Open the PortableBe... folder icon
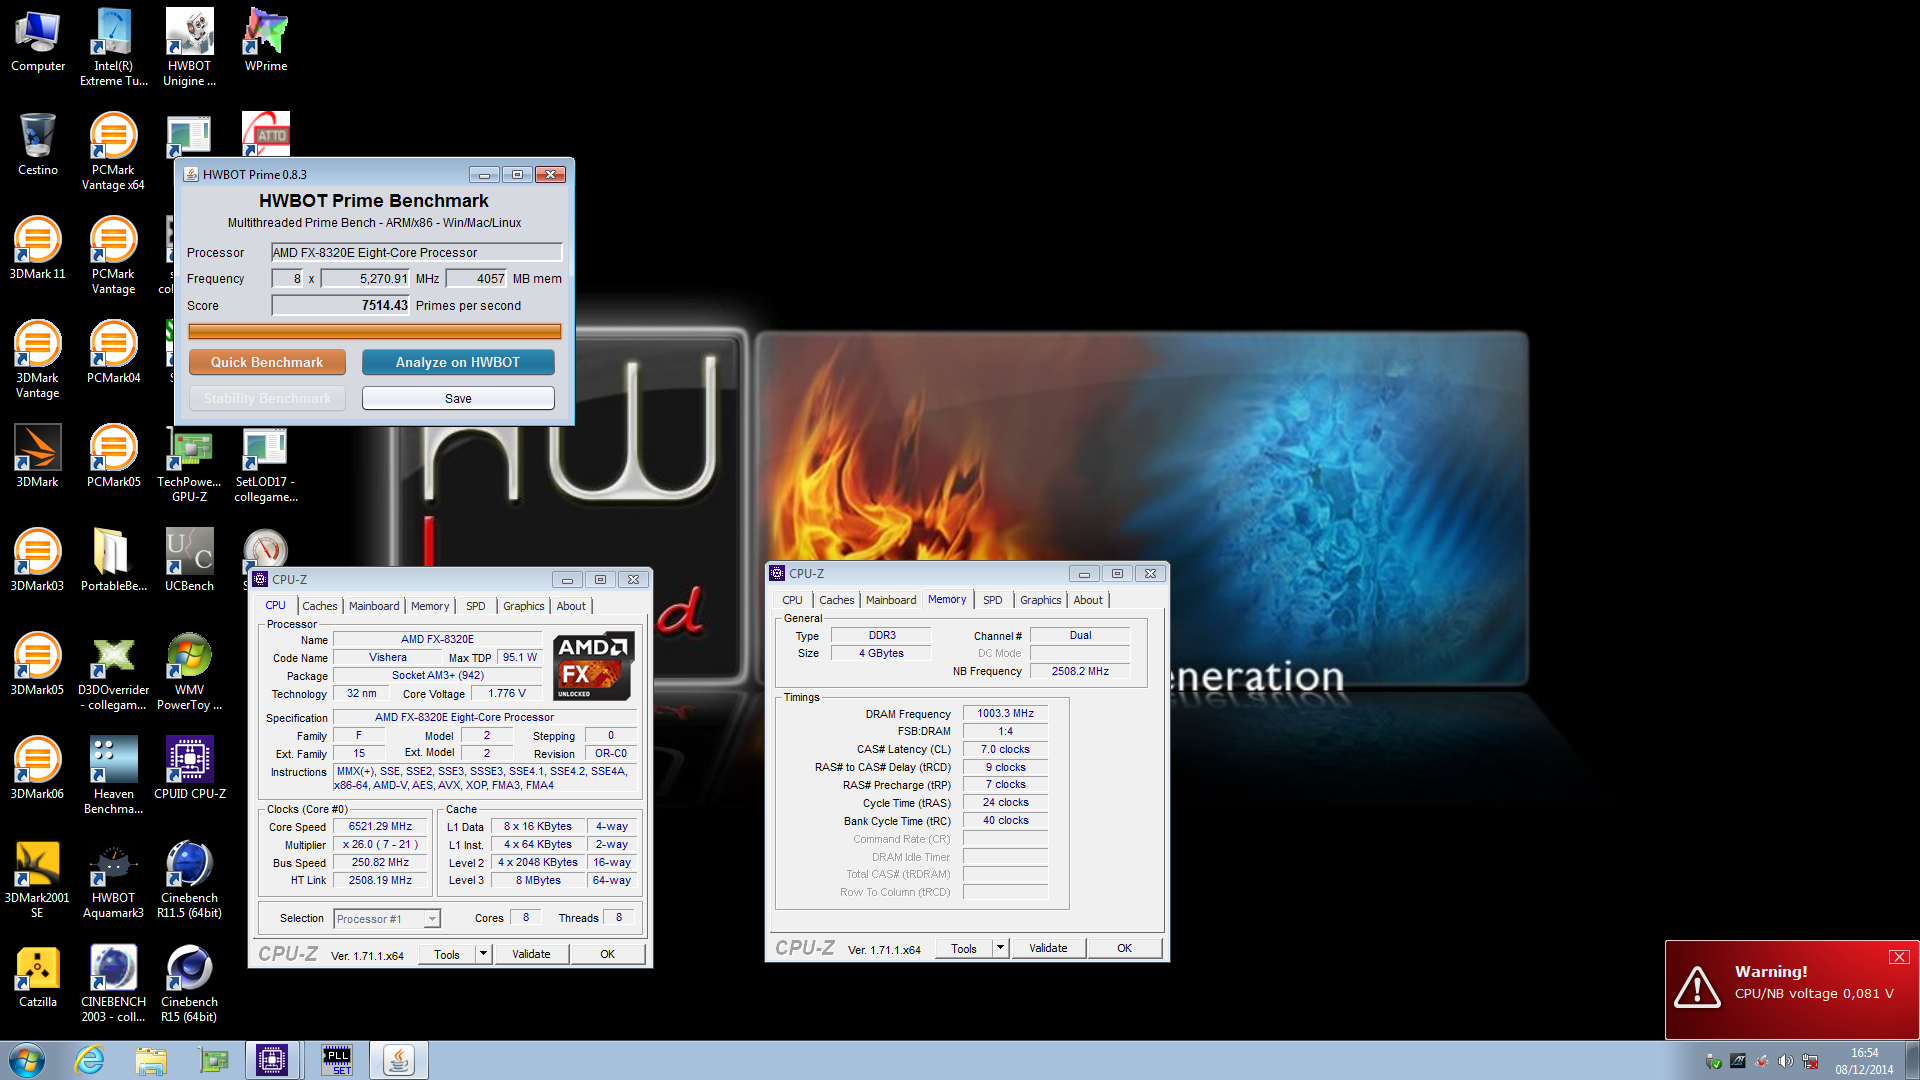Image resolution: width=1920 pixels, height=1080 pixels. click(x=113, y=561)
